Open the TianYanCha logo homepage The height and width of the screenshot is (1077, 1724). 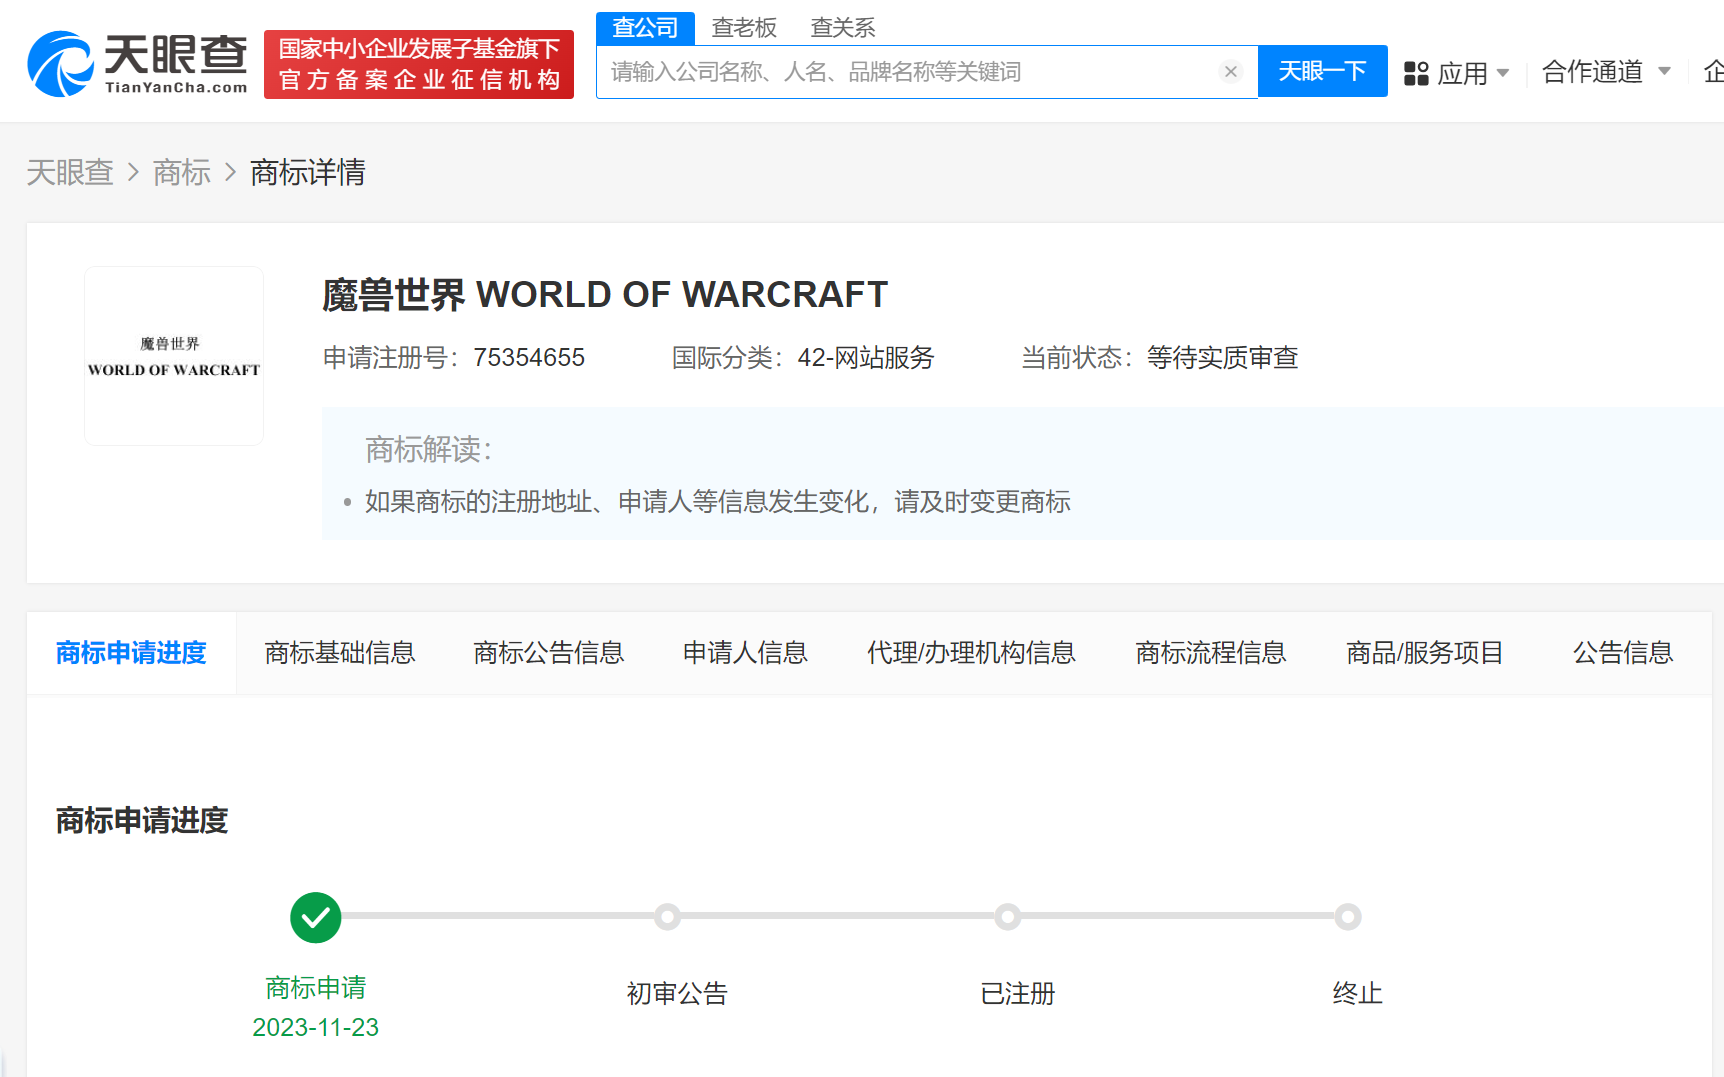(138, 64)
